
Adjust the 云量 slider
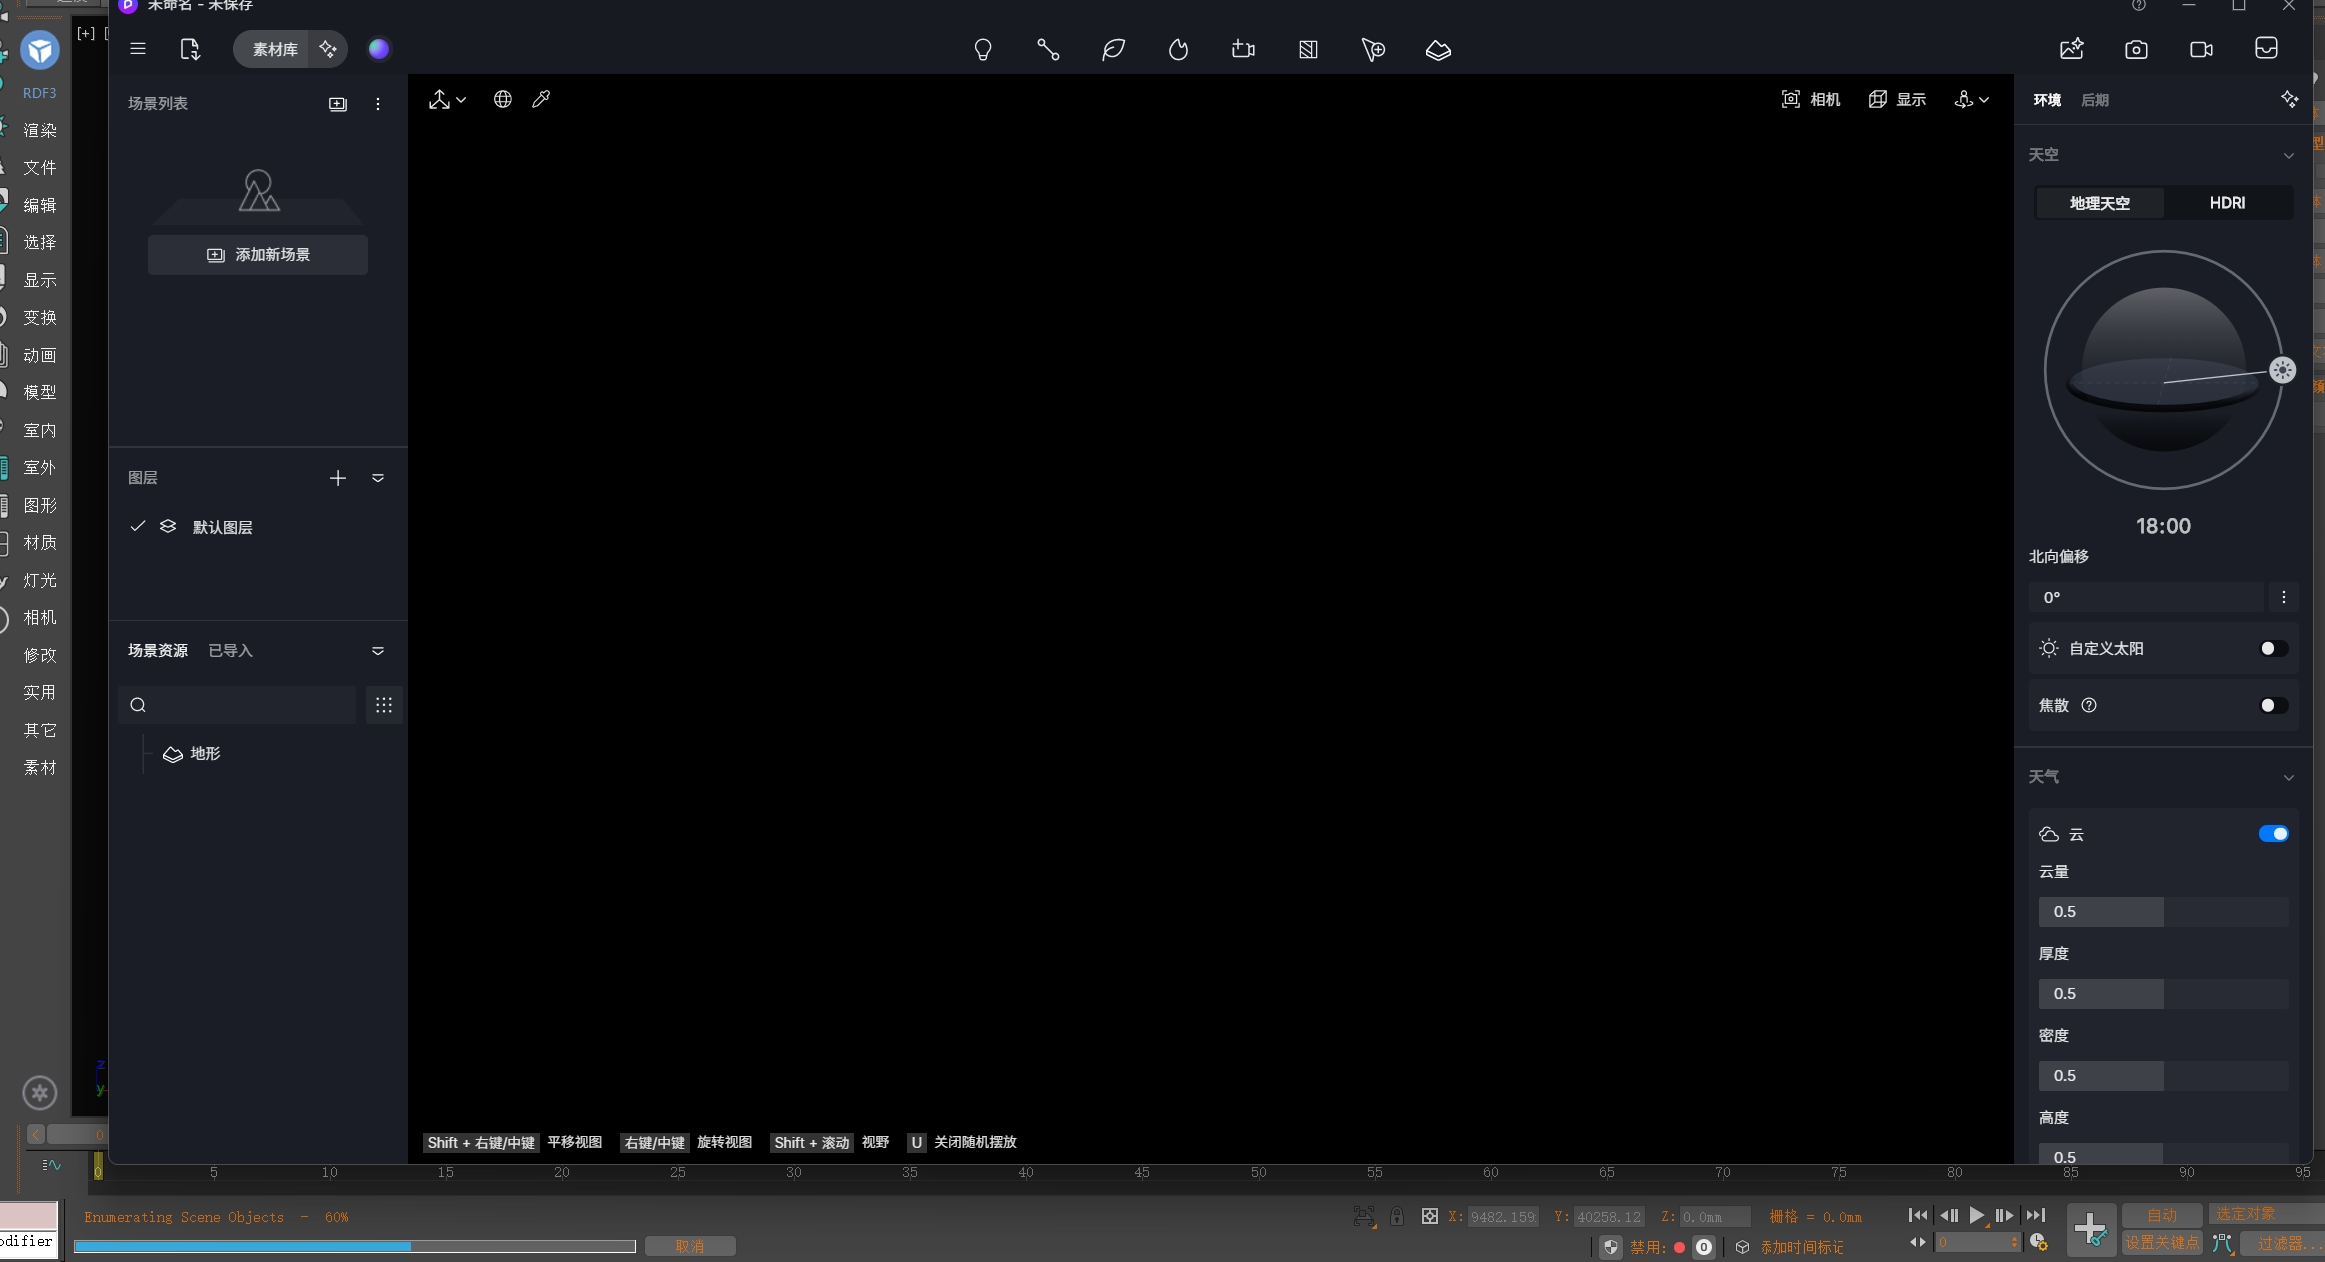(2163, 912)
